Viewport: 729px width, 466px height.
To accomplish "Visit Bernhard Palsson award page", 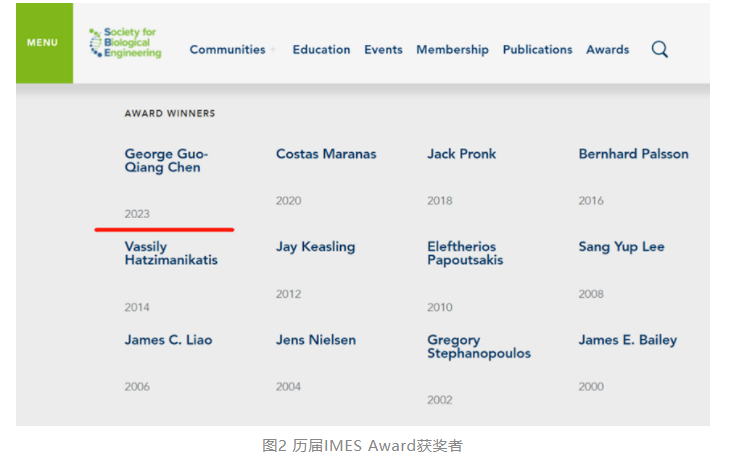I will click(634, 154).
